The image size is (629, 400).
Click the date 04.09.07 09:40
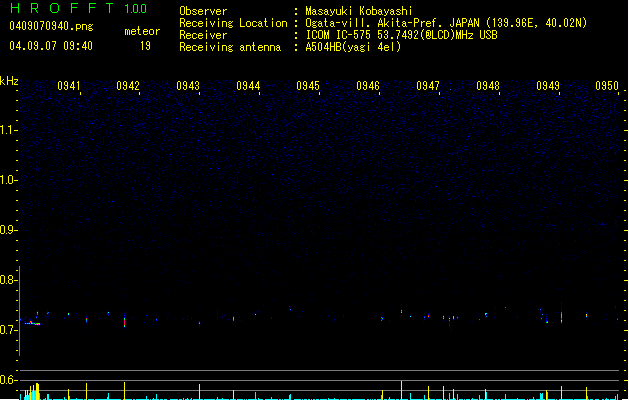coord(51,46)
